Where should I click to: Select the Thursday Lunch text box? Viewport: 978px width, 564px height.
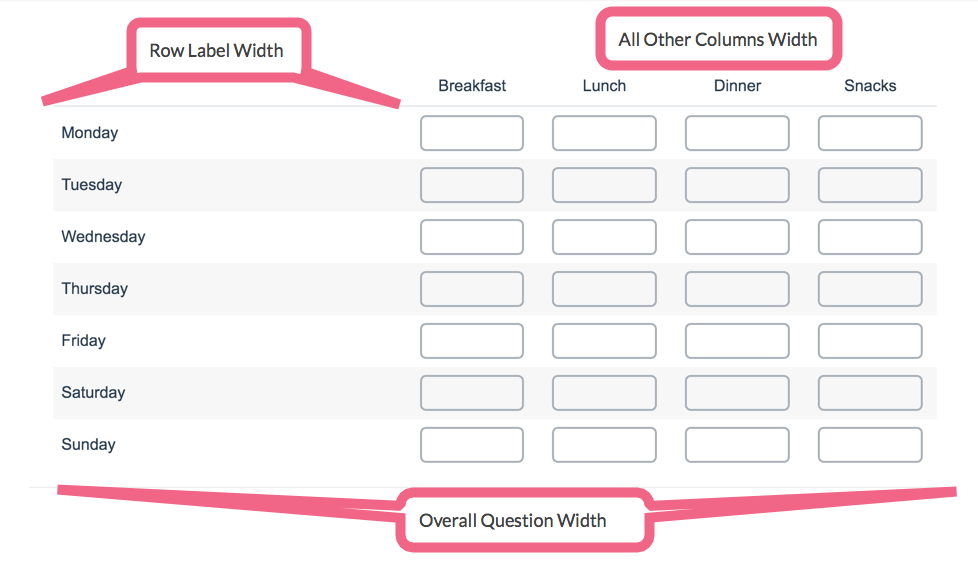604,289
